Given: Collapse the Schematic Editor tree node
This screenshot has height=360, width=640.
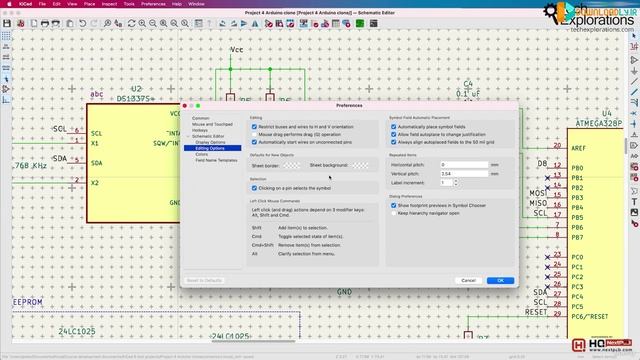Looking at the screenshot, I should (x=188, y=136).
